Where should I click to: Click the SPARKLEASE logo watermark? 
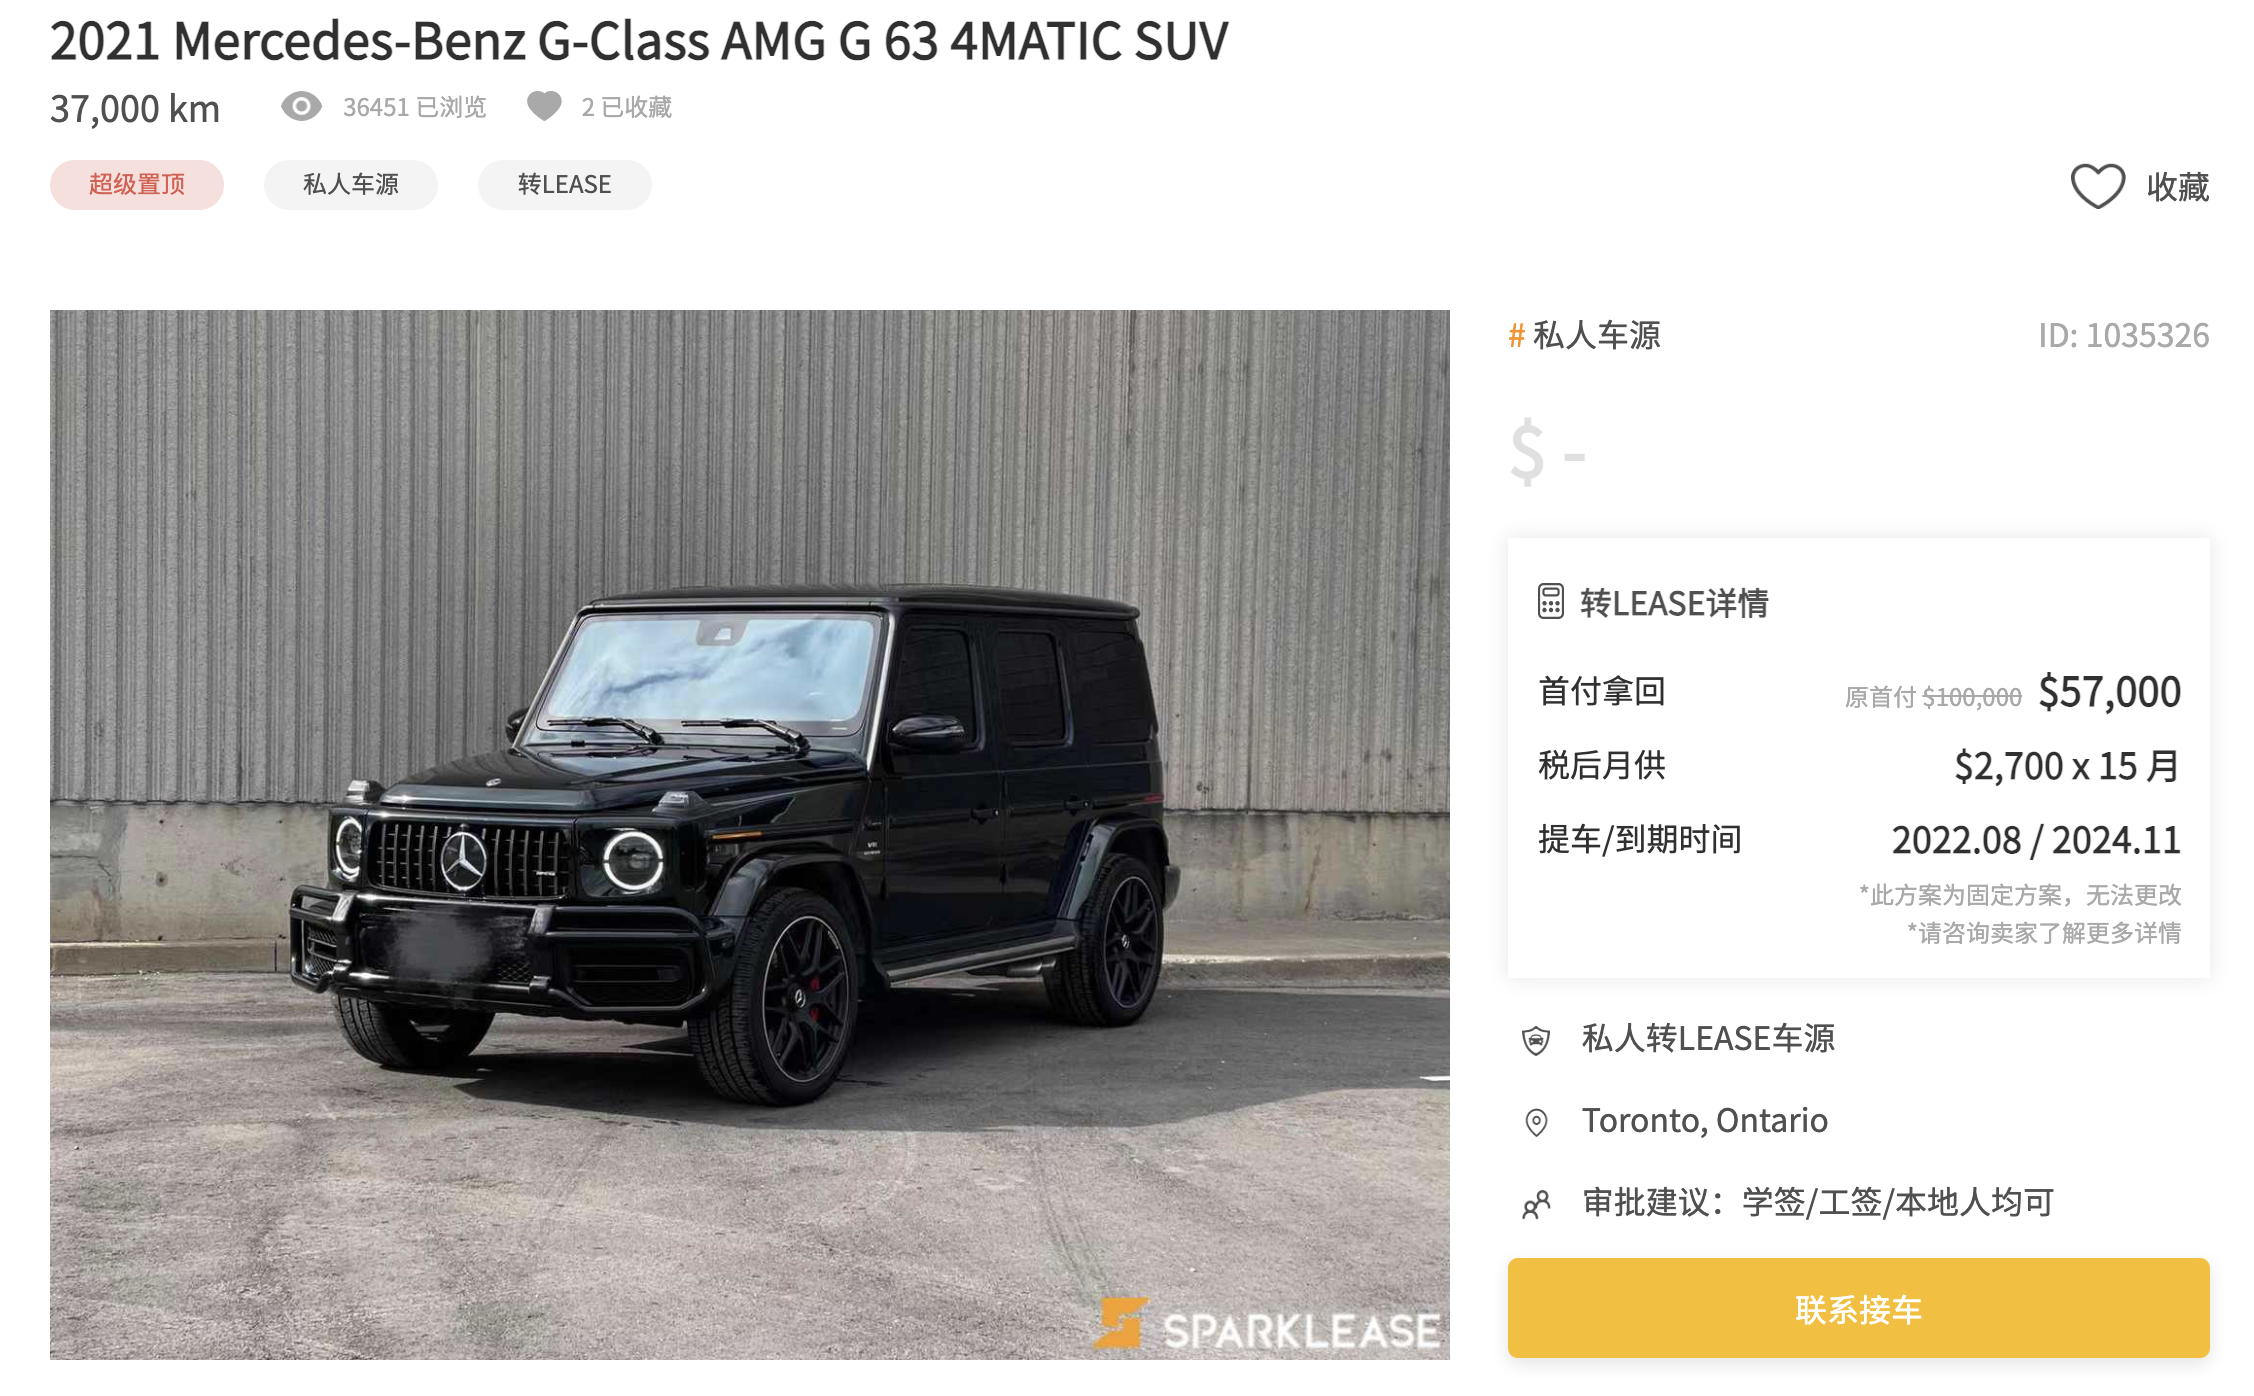coord(1268,1326)
